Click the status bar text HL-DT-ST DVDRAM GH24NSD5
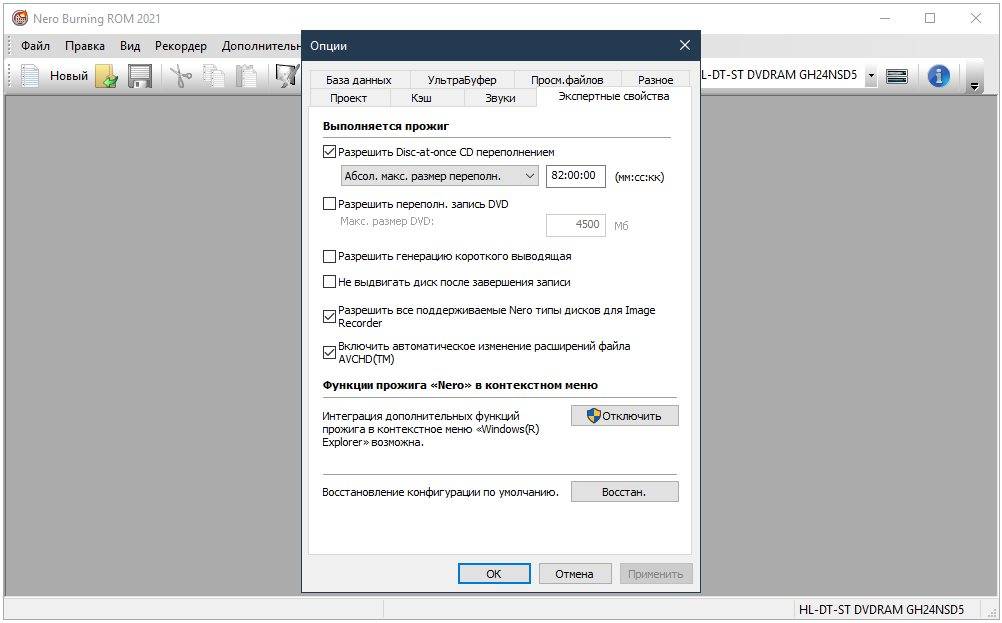This screenshot has width=1002, height=623. 881,610
